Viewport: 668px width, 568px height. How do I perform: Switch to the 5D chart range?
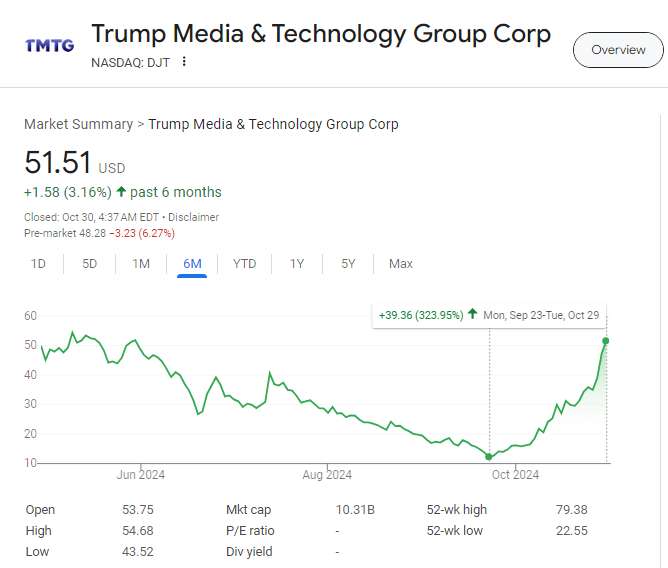[90, 264]
